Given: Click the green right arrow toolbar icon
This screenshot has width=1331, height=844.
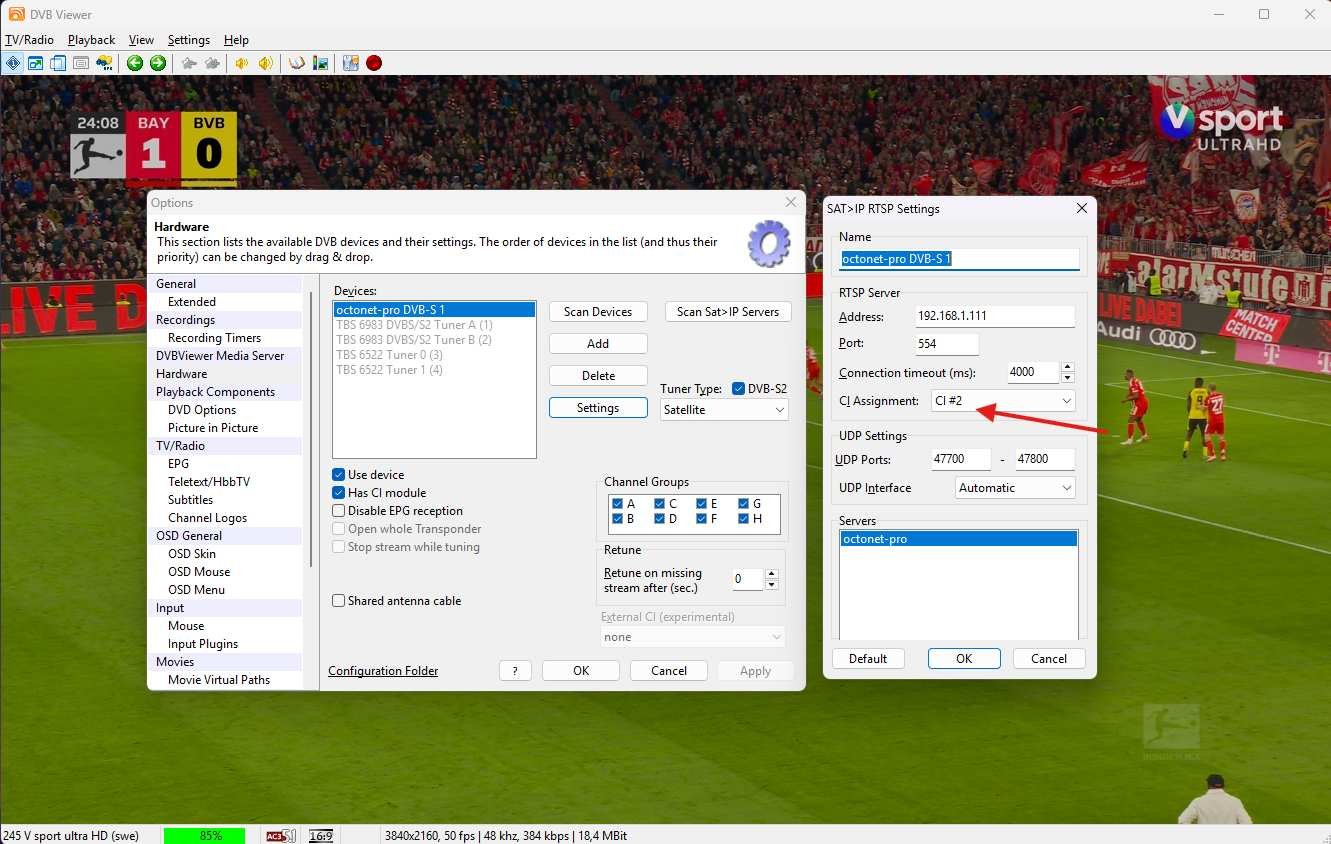Looking at the screenshot, I should [x=158, y=63].
